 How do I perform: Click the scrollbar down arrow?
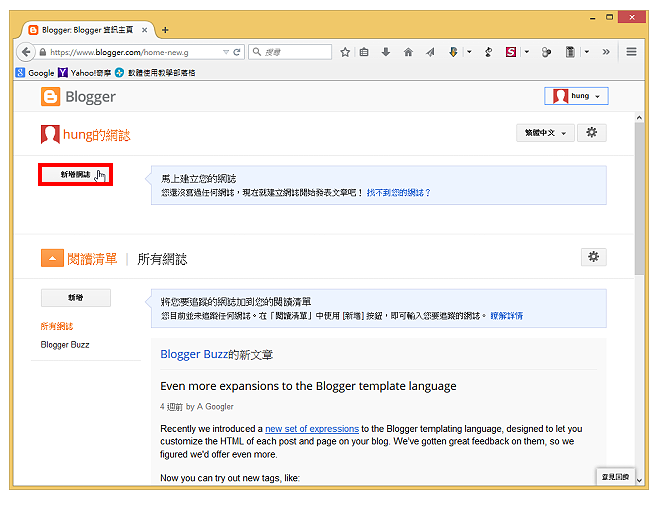[639, 480]
